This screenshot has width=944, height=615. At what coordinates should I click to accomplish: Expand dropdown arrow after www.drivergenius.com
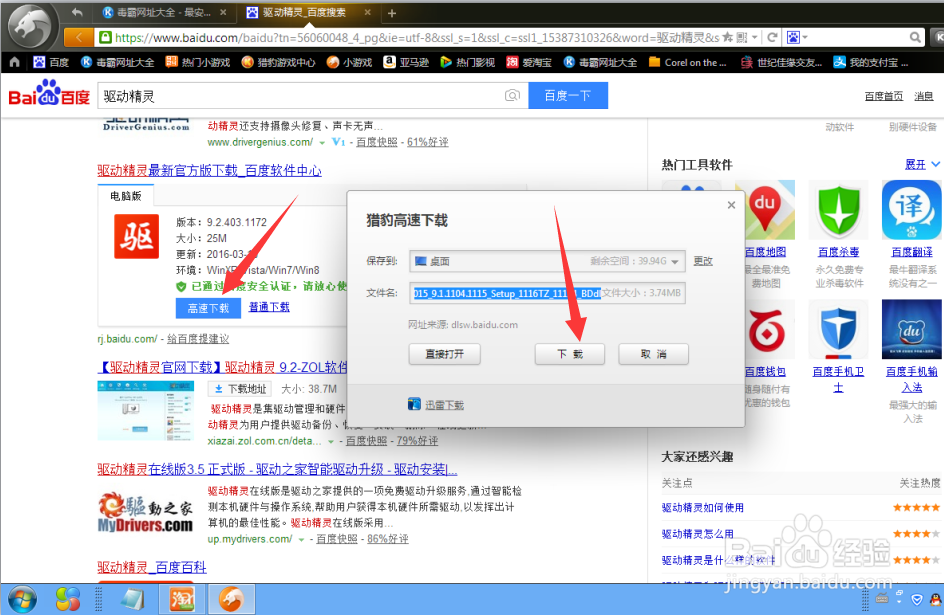(x=322, y=143)
